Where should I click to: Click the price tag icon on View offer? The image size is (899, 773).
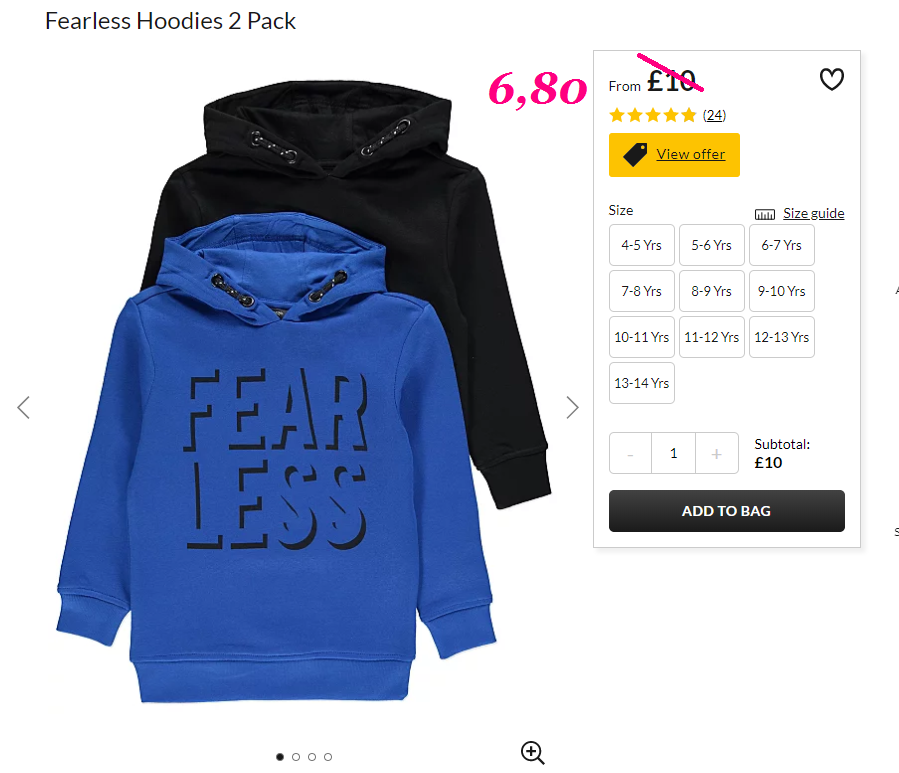pyautogui.click(x=635, y=155)
